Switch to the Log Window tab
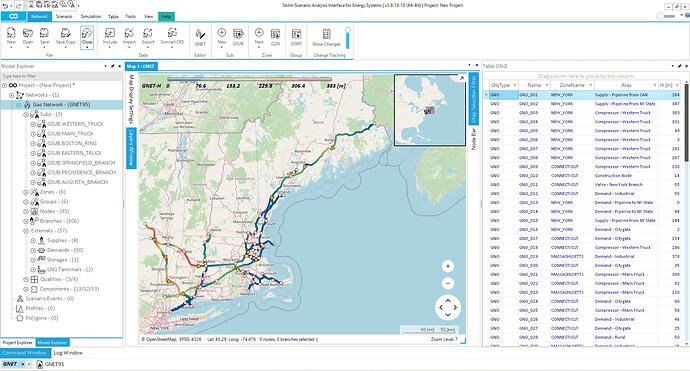690x371 pixels. pyautogui.click(x=68, y=353)
